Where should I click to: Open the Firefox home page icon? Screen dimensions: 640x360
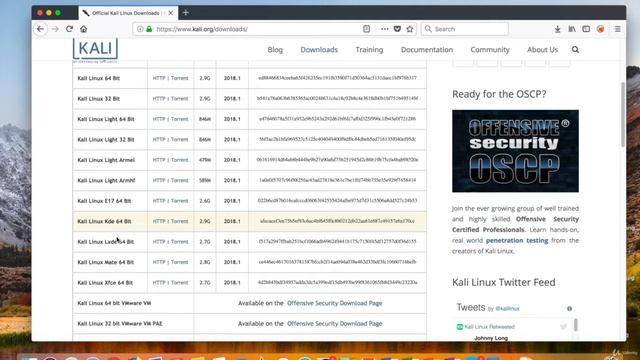[84, 29]
